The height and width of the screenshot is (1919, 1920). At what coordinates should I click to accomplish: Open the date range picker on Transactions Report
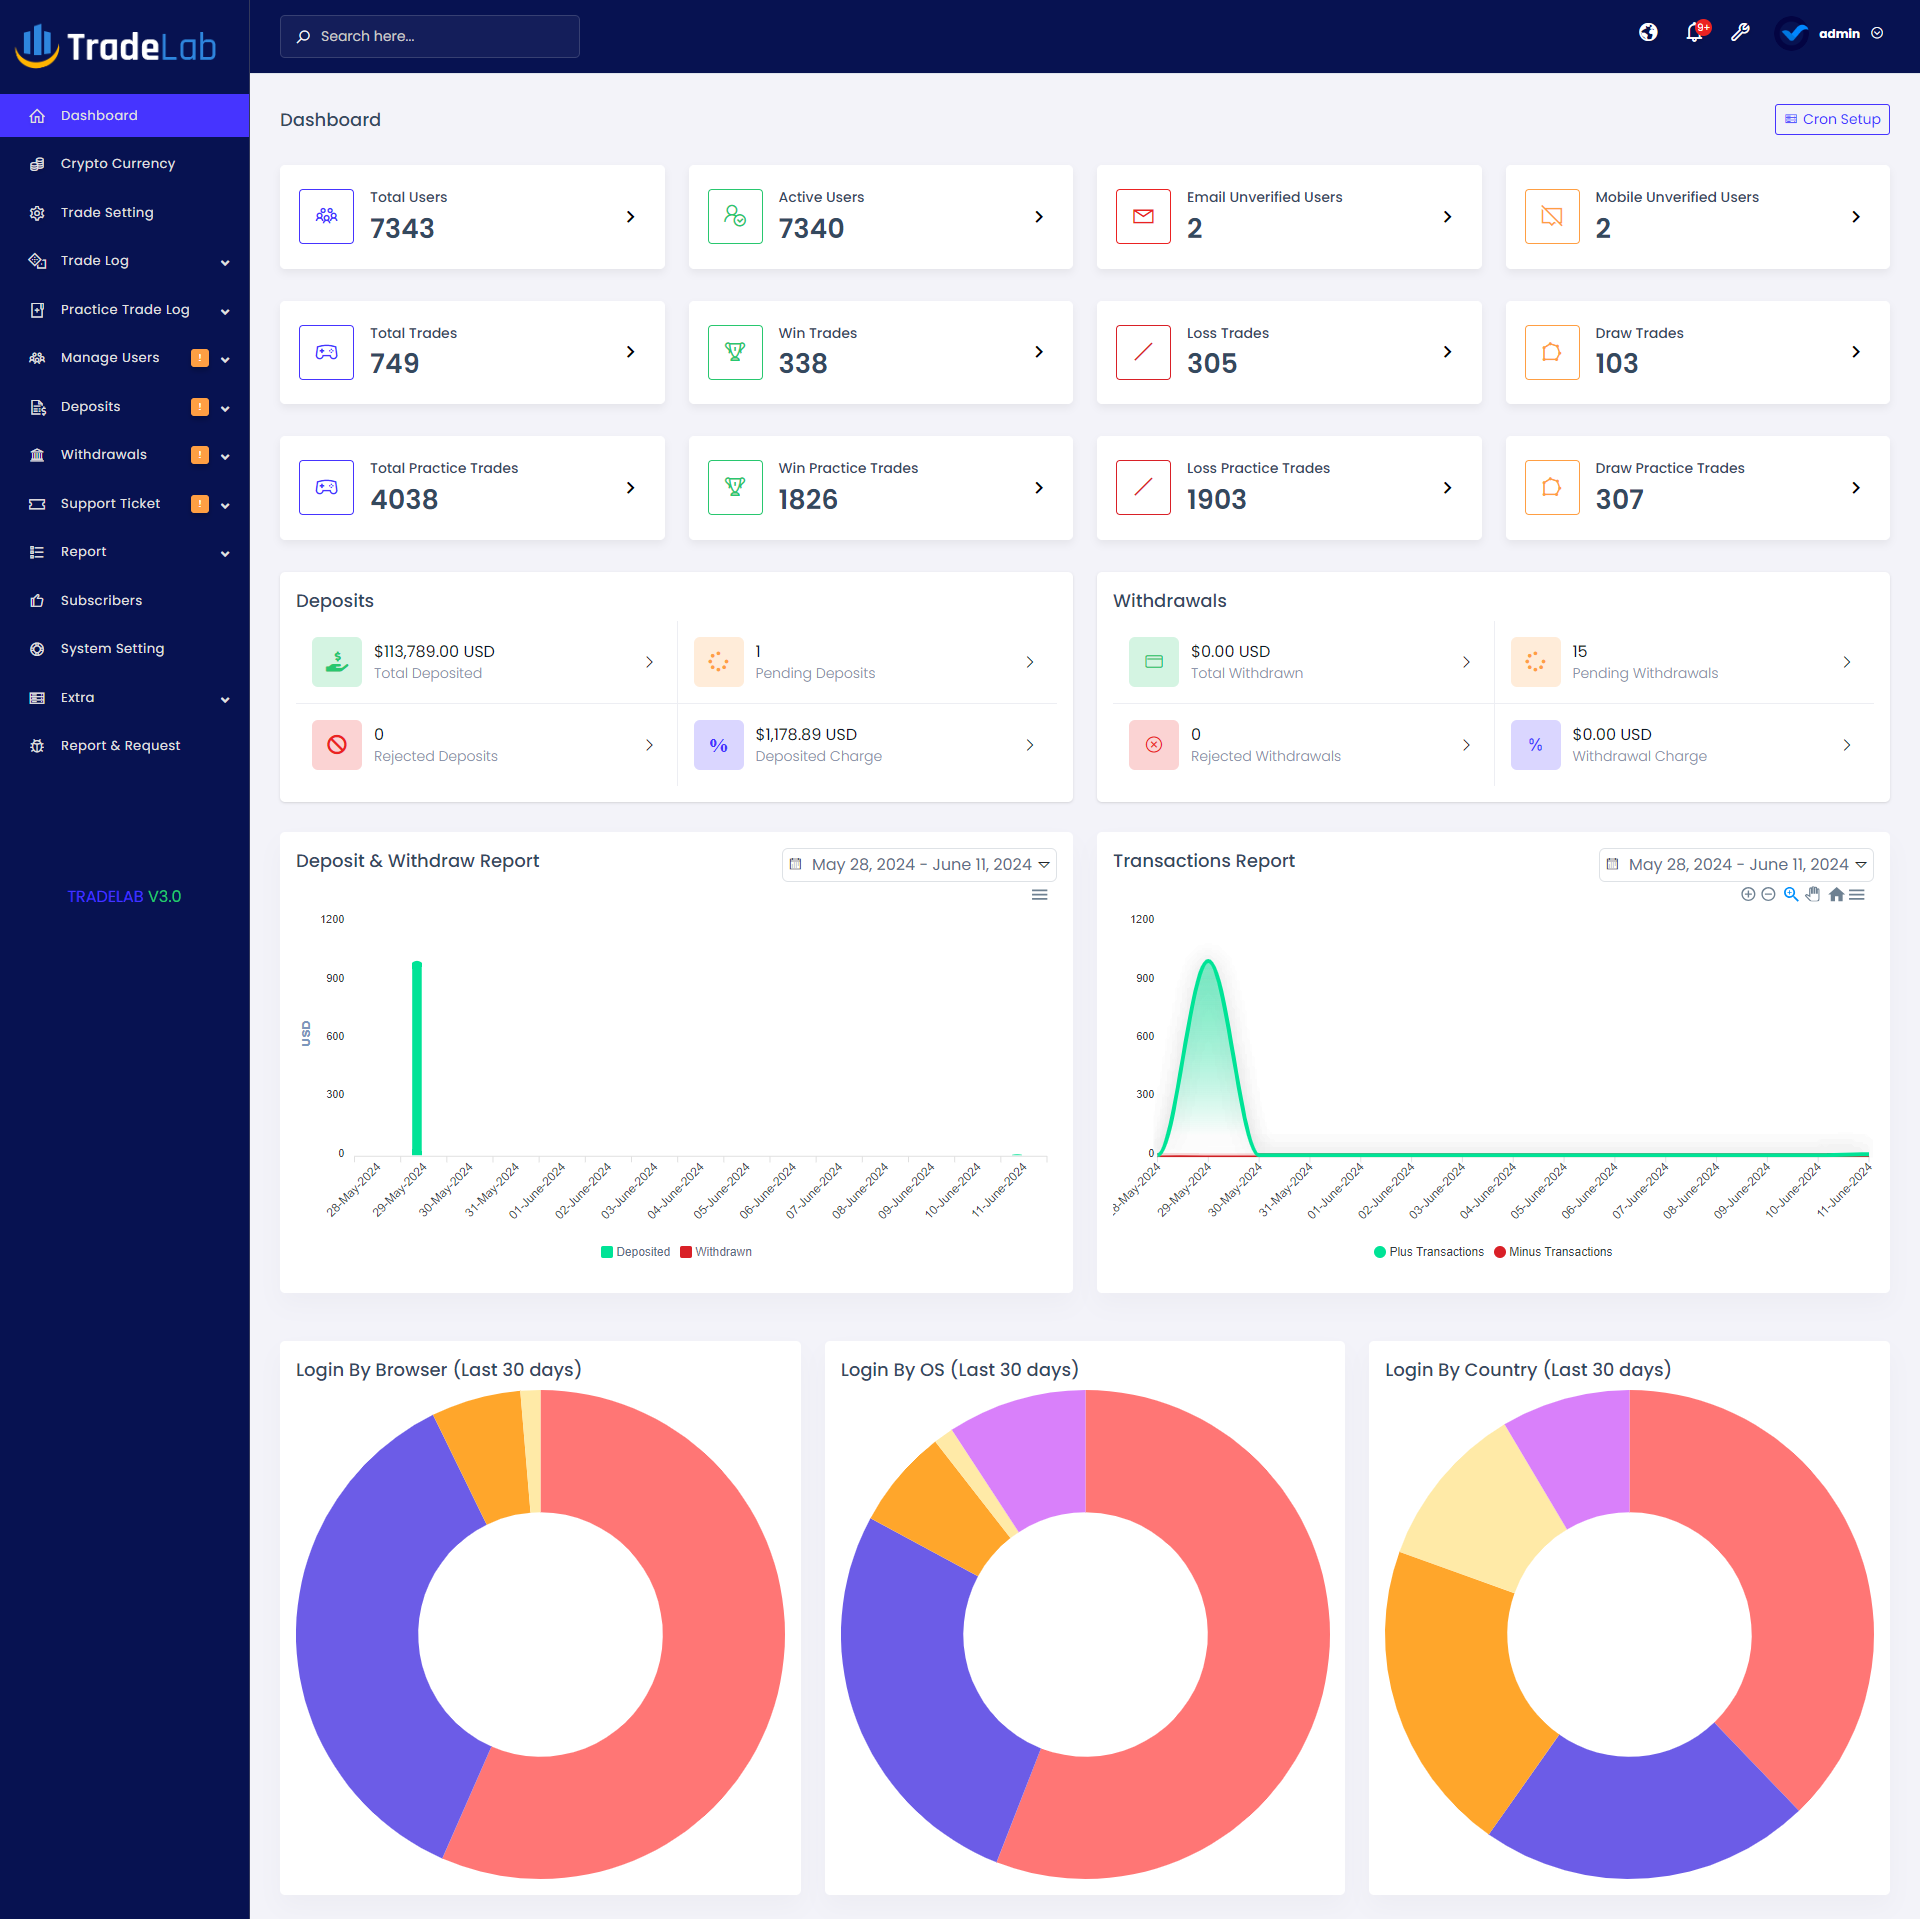tap(1735, 864)
